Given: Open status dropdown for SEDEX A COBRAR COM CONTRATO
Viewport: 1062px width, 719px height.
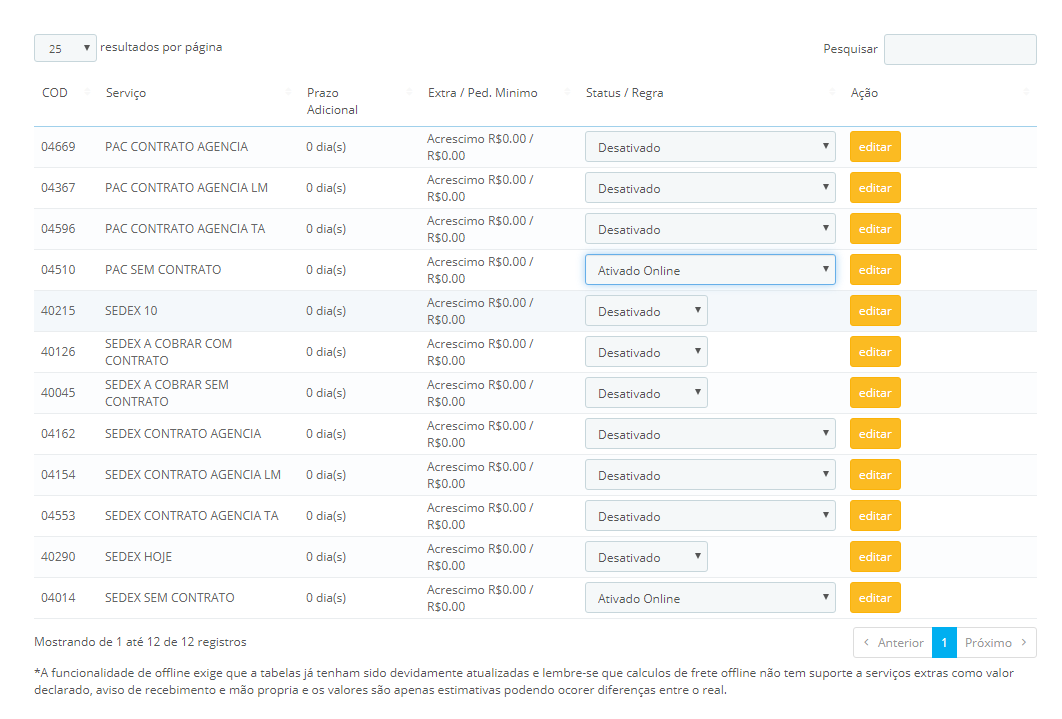Looking at the screenshot, I should point(646,351).
